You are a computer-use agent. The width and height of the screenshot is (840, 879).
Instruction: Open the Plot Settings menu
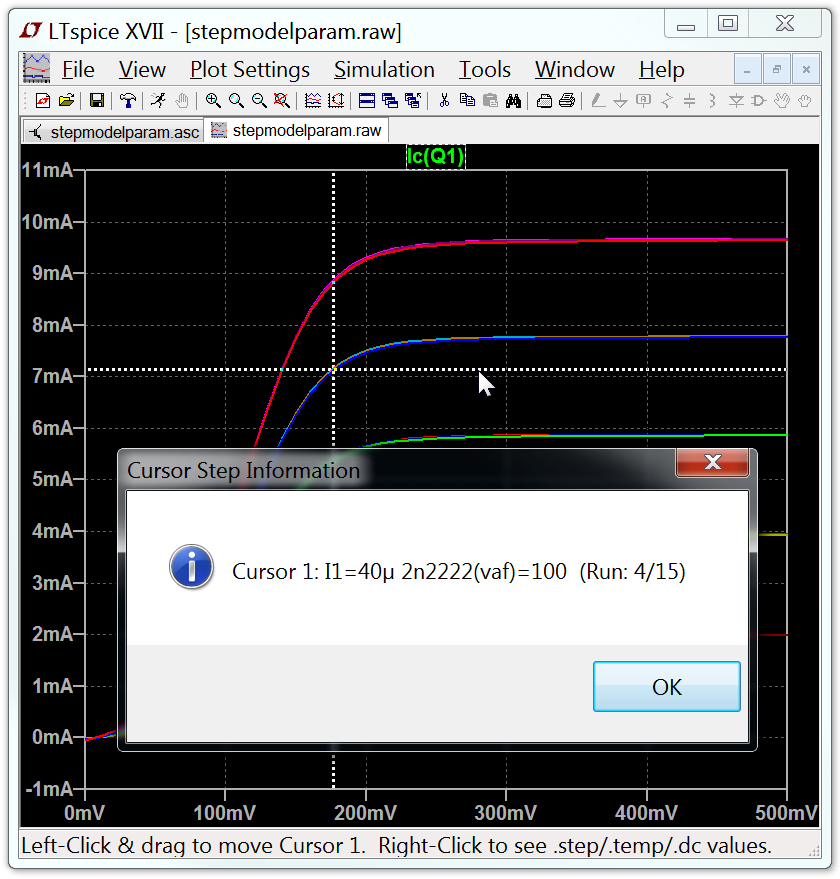point(250,70)
